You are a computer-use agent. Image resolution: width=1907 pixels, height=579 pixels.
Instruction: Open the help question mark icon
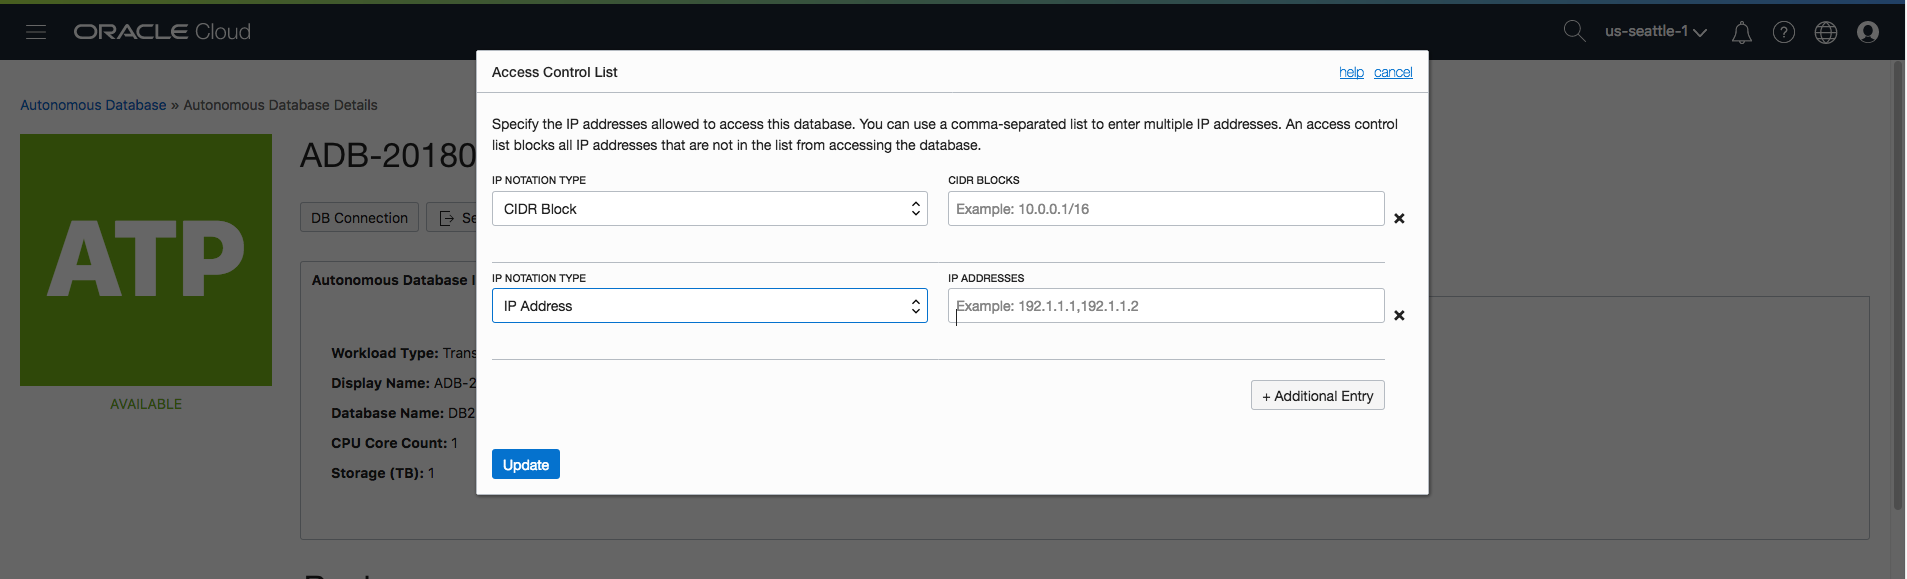click(1783, 33)
